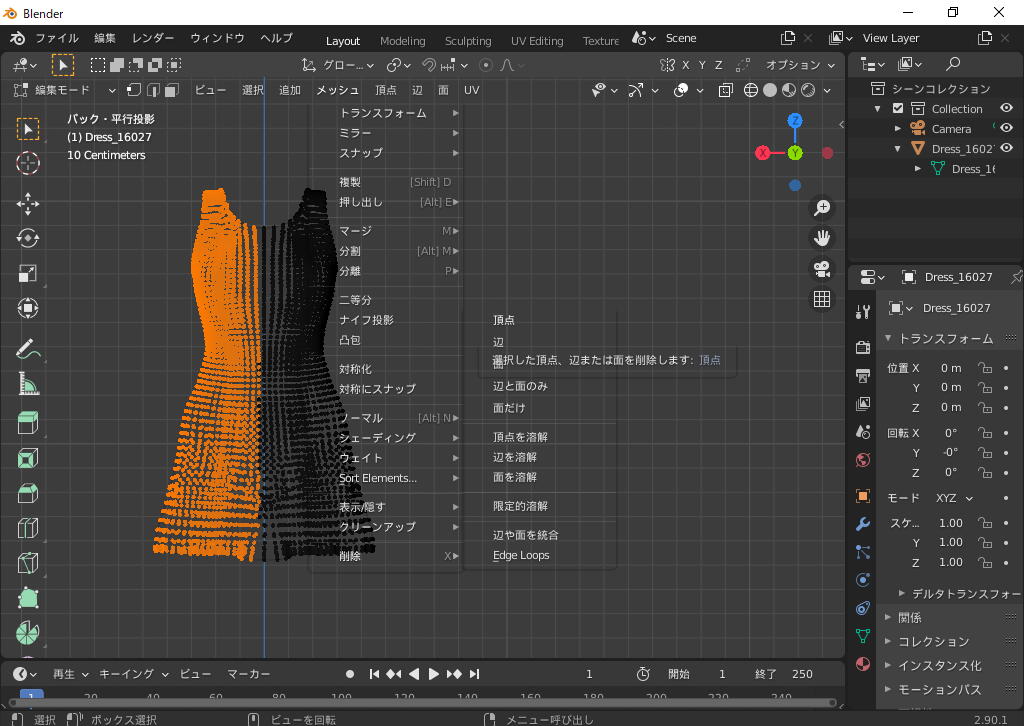This screenshot has height=726, width=1024.
Task: Open Output properties (printer icon)
Action: point(862,375)
